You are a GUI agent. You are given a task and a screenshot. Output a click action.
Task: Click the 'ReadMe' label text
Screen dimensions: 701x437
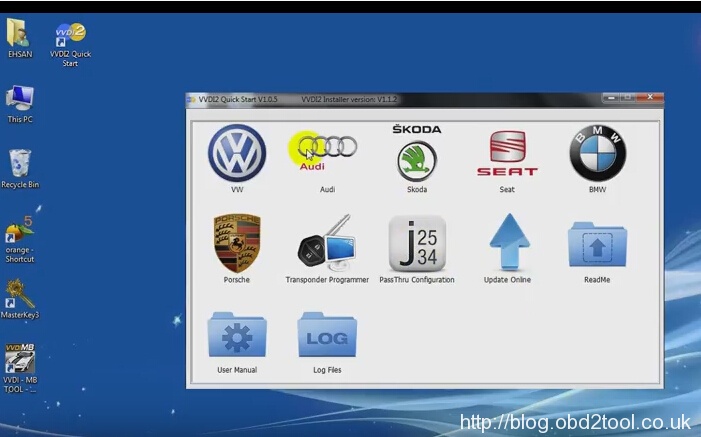[597, 280]
